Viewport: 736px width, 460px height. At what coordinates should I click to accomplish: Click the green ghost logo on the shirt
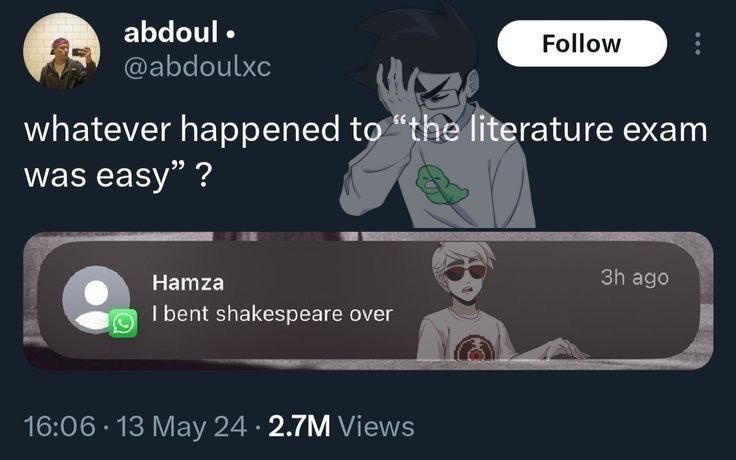click(440, 185)
